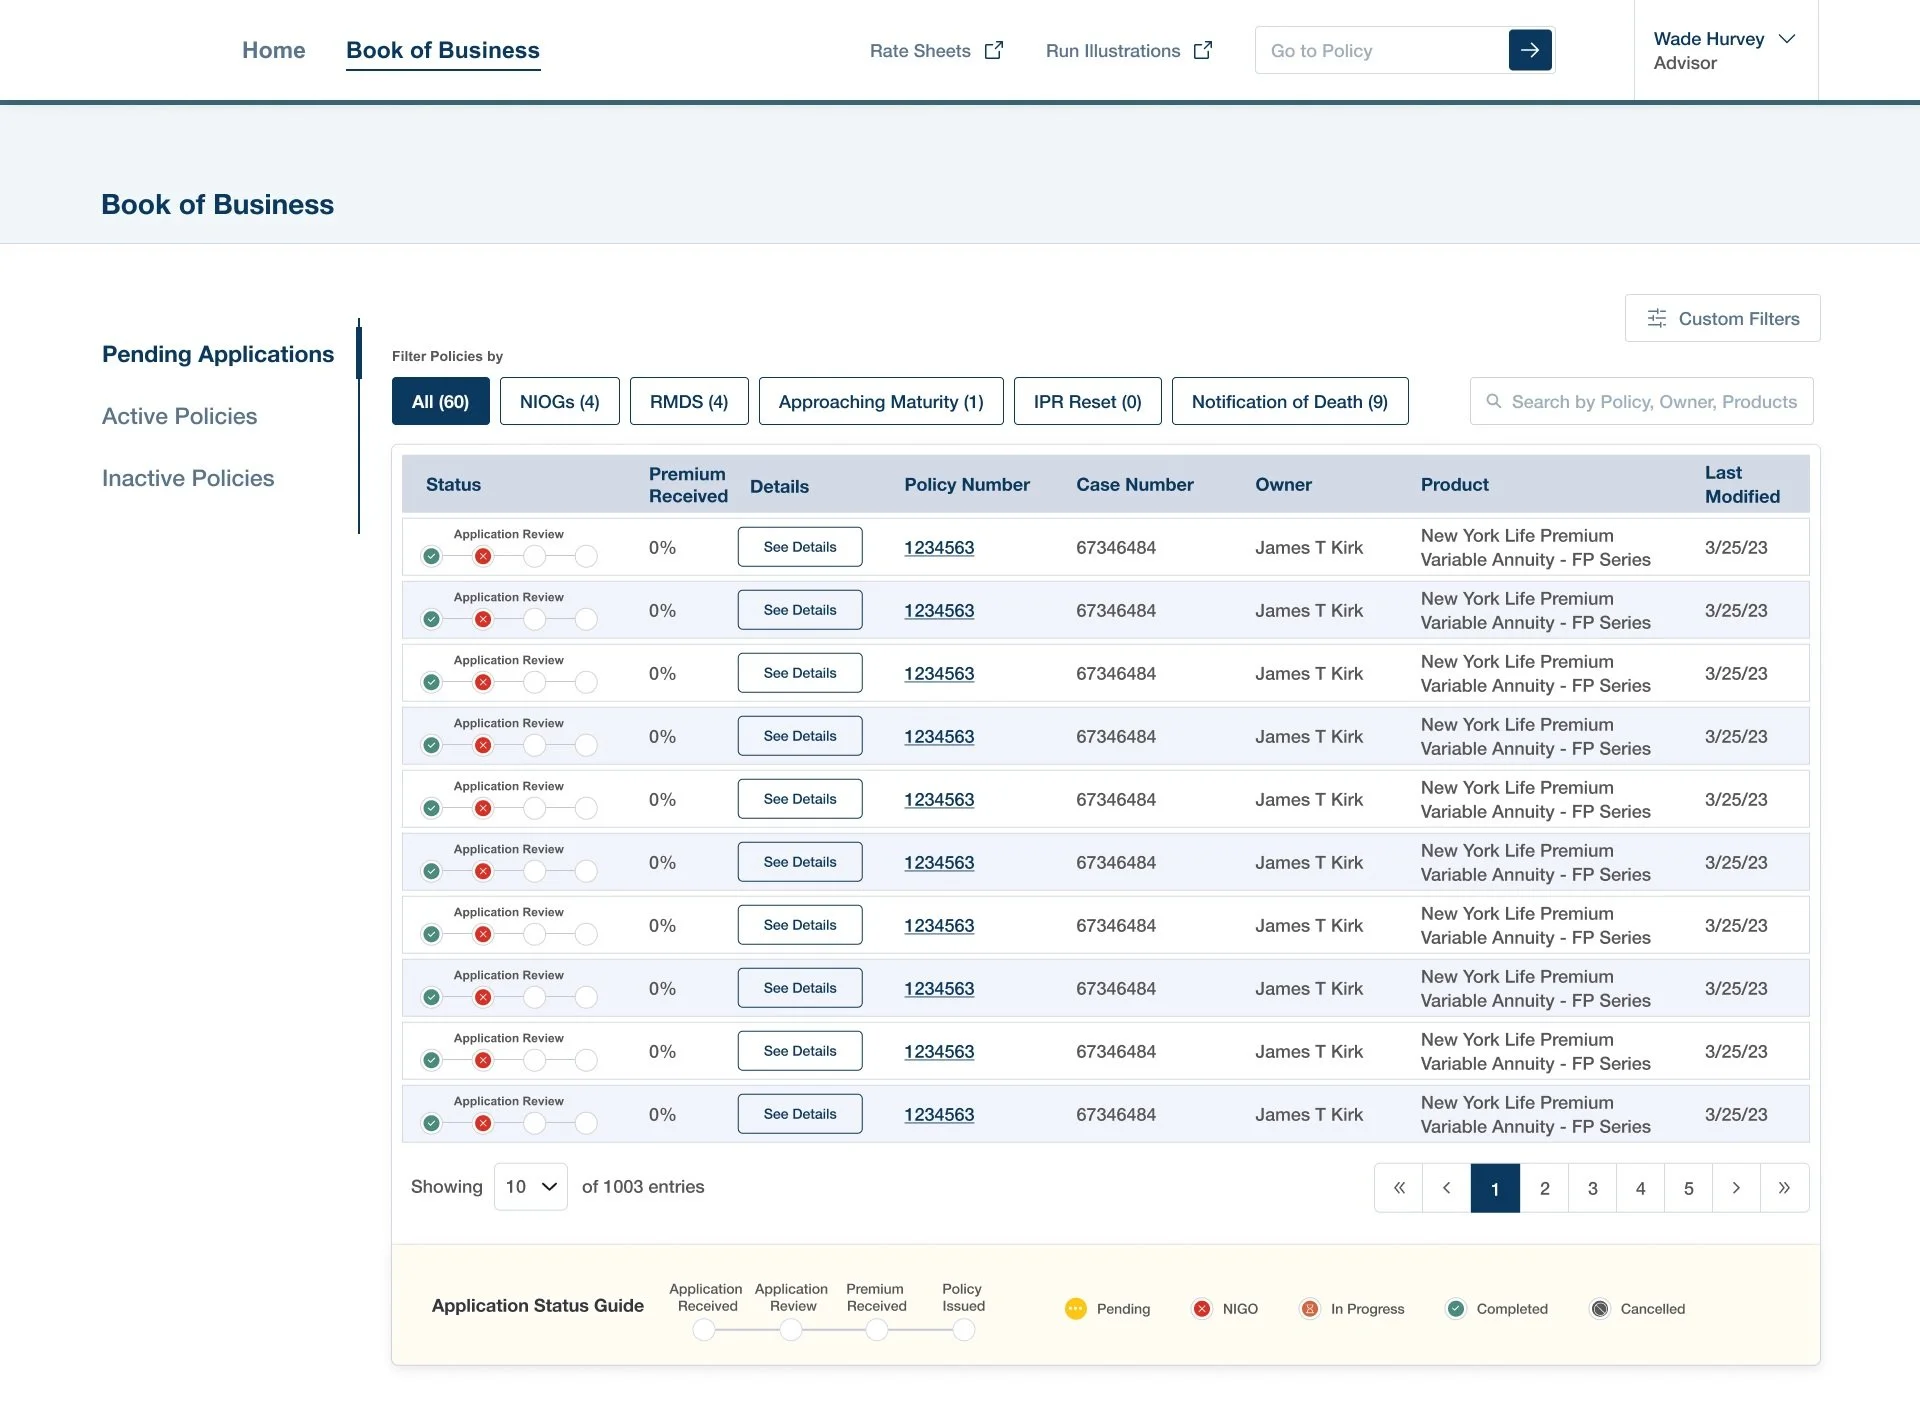Screen dimensions: 1920x1424
Task: Go to the Home navigation tab
Action: (x=273, y=50)
